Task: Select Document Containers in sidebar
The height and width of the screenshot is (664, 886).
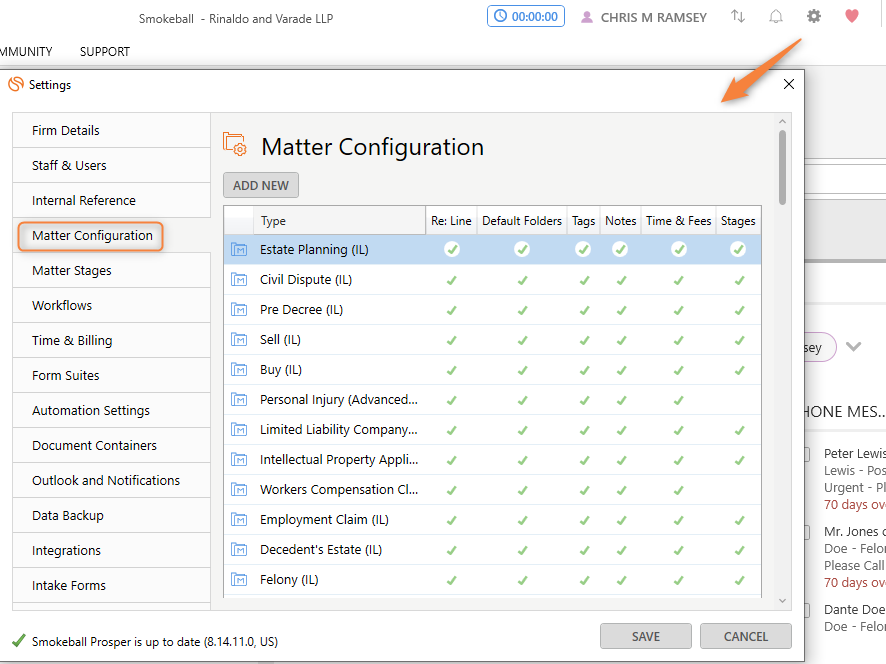Action: 112,446
